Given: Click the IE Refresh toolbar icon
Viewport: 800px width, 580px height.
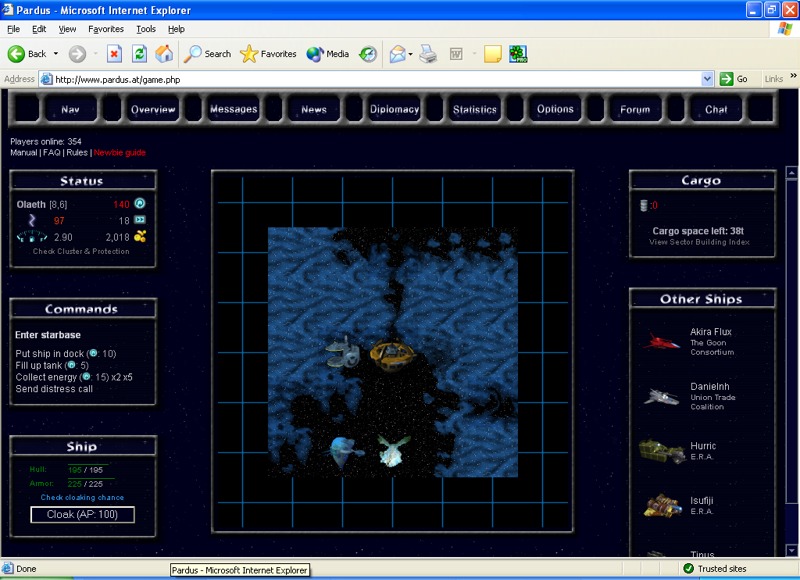Looking at the screenshot, I should [140, 54].
